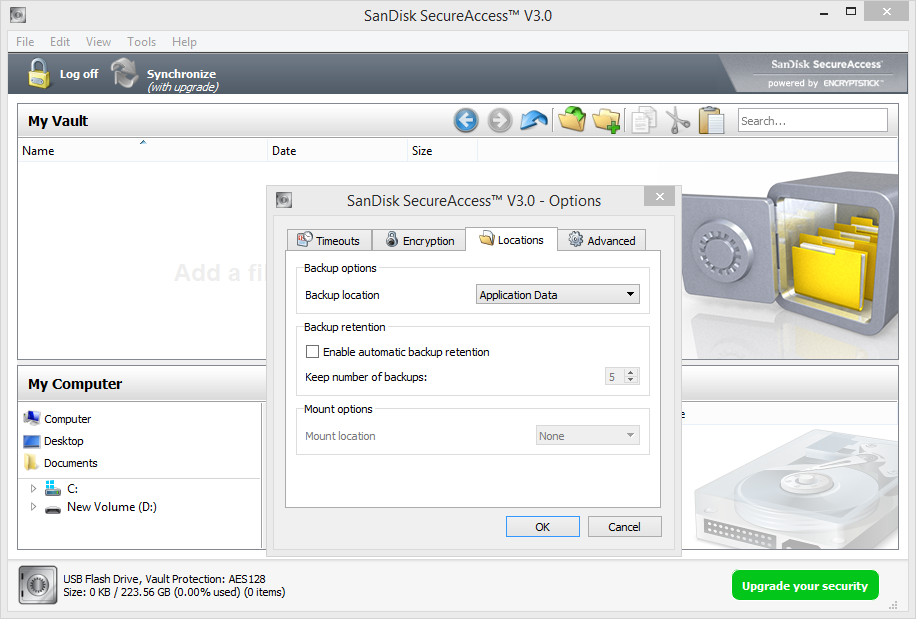Click the blue curved up-level arrow icon
The width and height of the screenshot is (916, 619).
pos(534,121)
